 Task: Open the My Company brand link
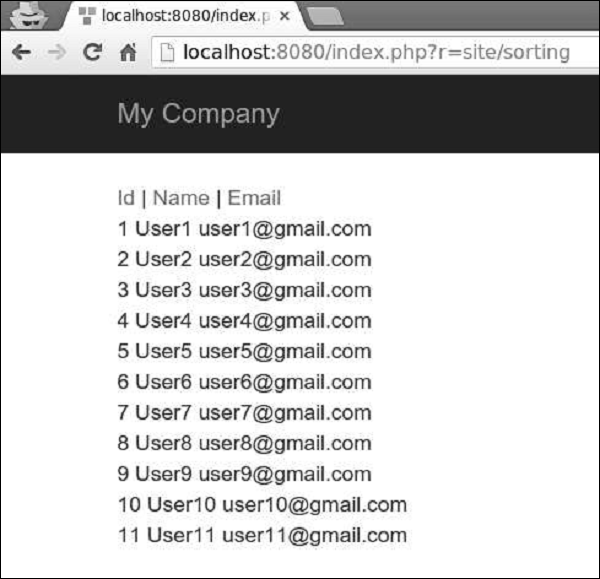(198, 114)
